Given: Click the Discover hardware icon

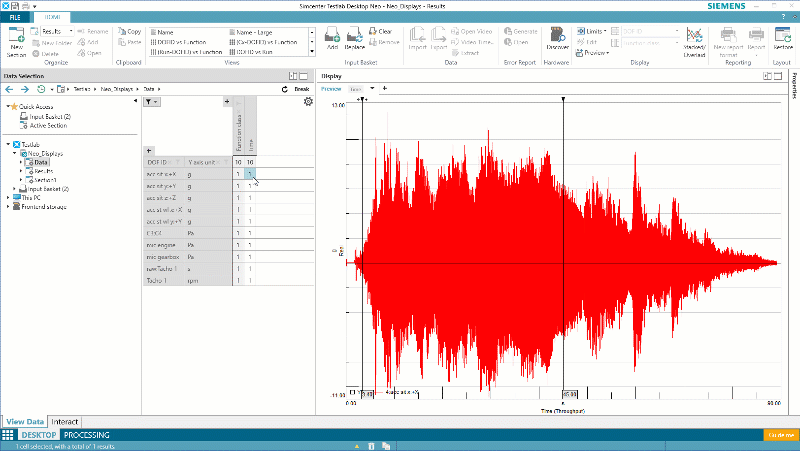Looking at the screenshot, I should [x=557, y=38].
